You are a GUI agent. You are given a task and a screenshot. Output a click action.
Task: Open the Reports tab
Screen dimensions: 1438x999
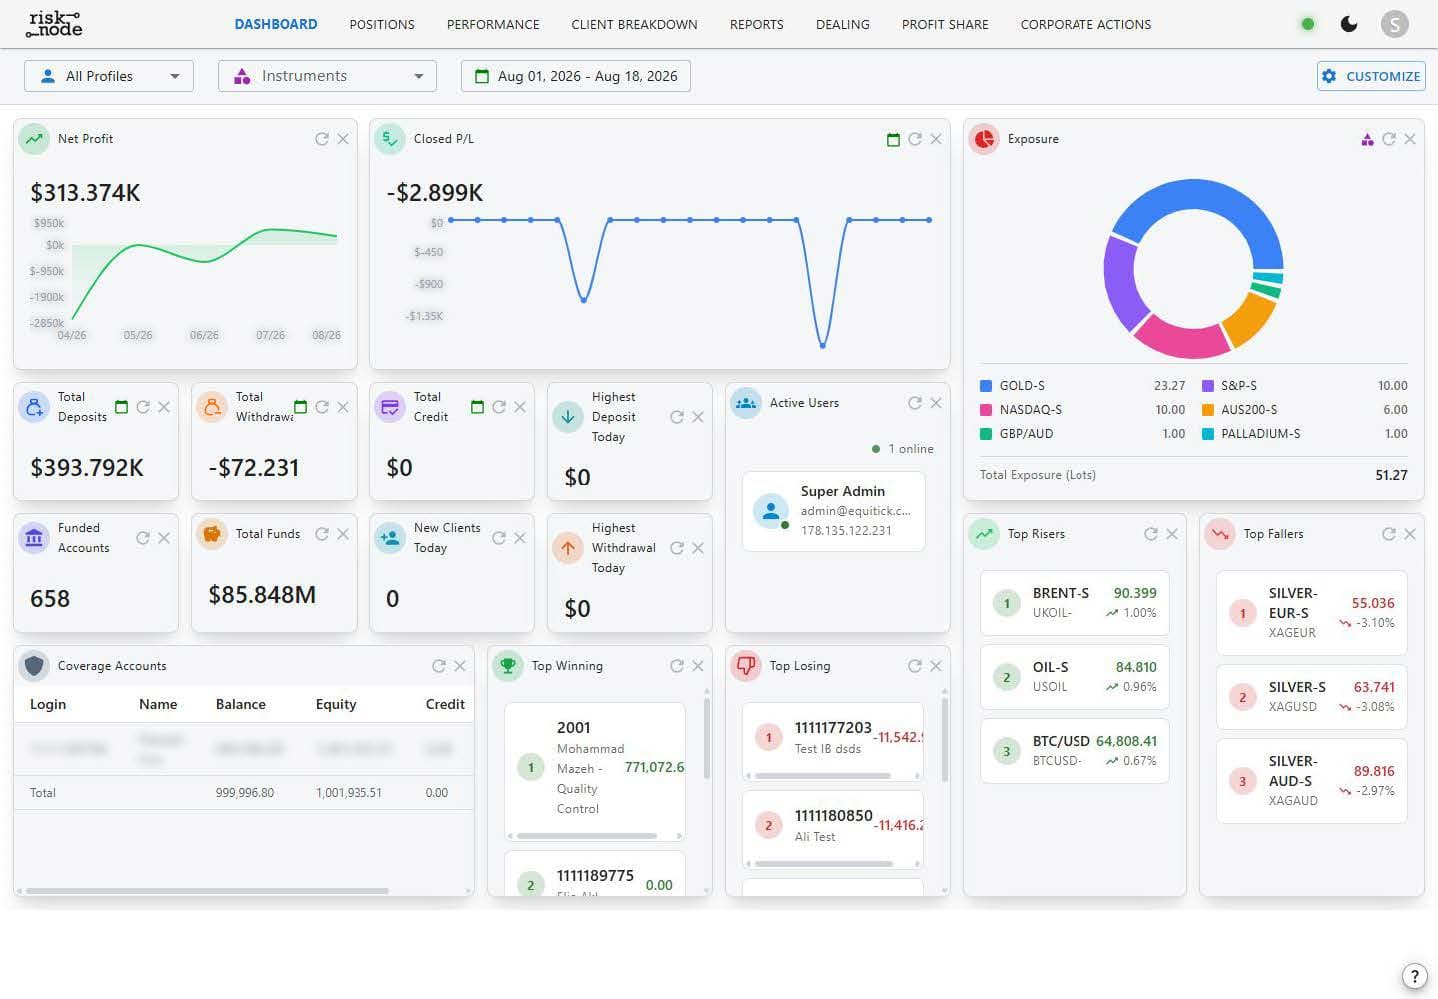click(x=756, y=24)
